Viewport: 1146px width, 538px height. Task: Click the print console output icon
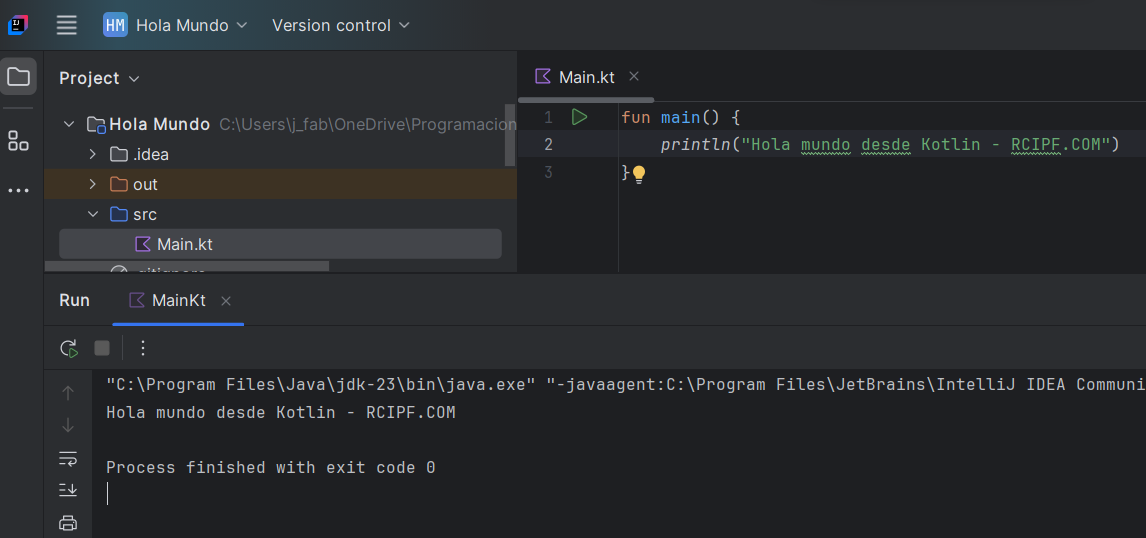(68, 522)
